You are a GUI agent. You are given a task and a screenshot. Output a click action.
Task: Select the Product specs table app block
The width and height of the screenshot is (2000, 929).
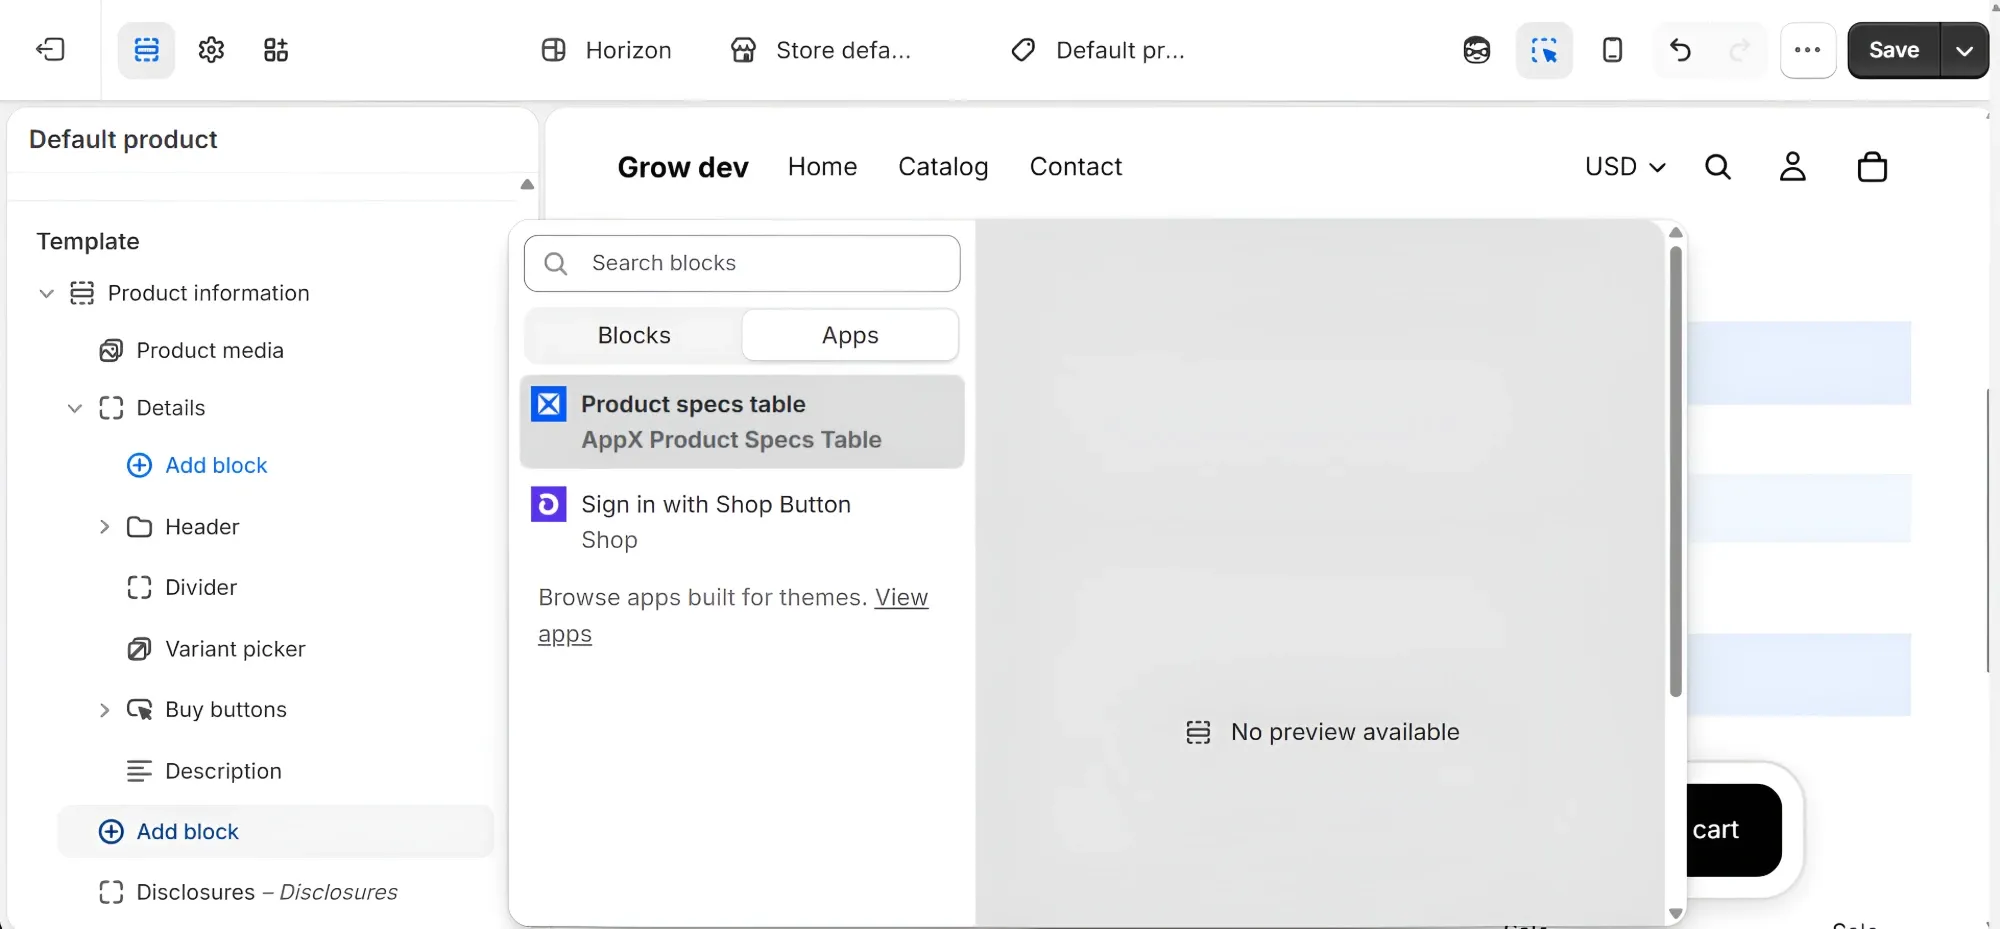click(x=742, y=422)
